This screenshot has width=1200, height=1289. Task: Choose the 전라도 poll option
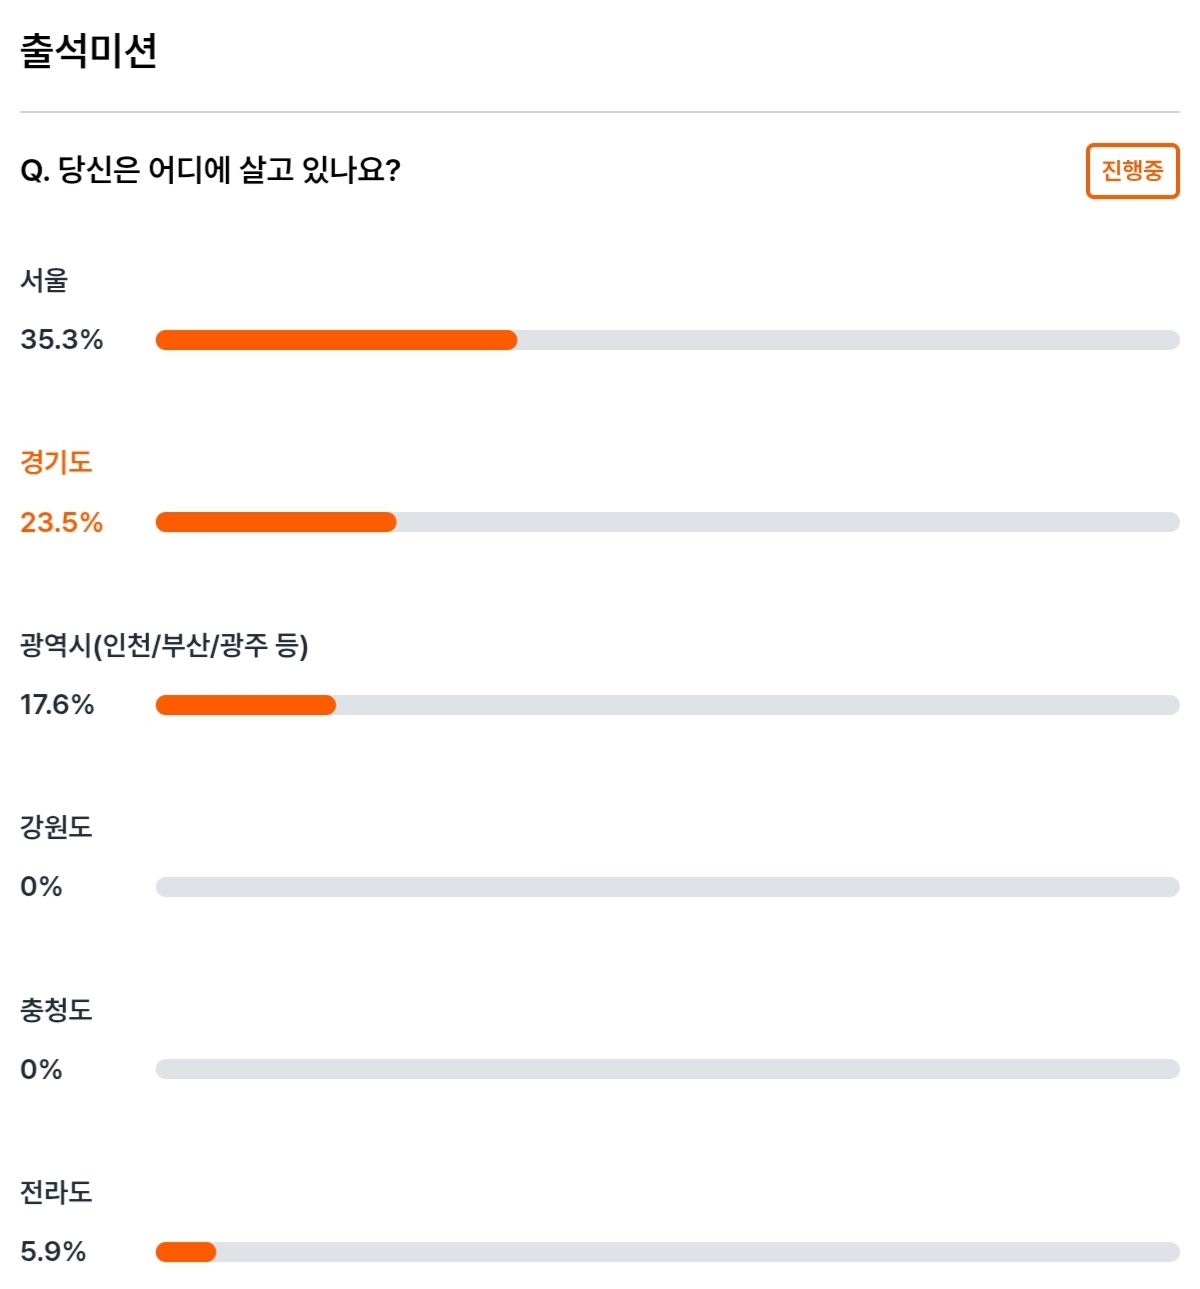(56, 1192)
